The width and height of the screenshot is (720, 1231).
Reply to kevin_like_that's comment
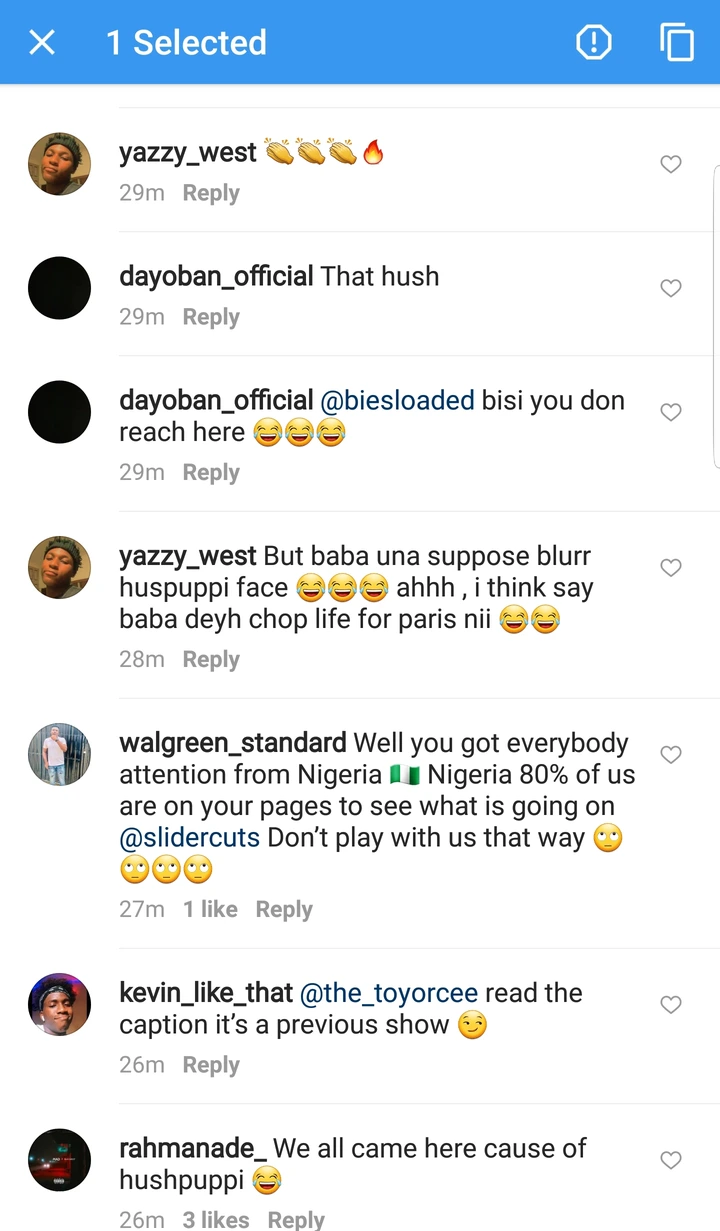pyautogui.click(x=211, y=1065)
